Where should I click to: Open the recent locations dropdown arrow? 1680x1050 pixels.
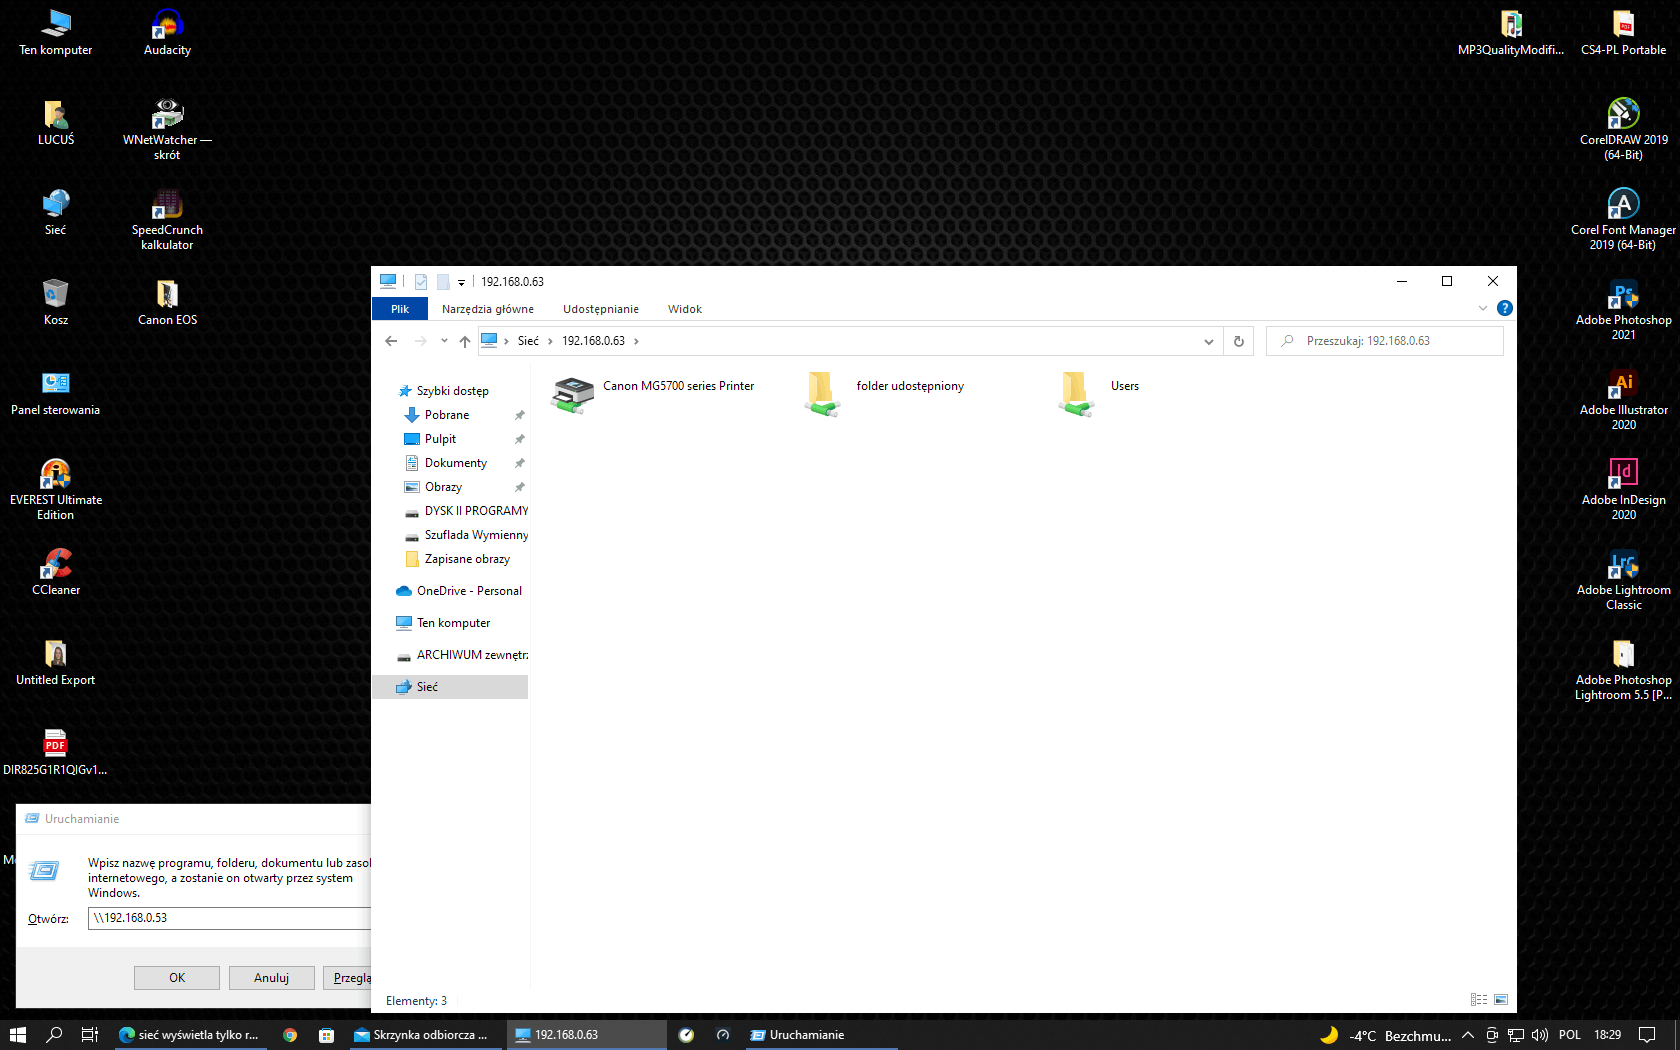tap(444, 341)
